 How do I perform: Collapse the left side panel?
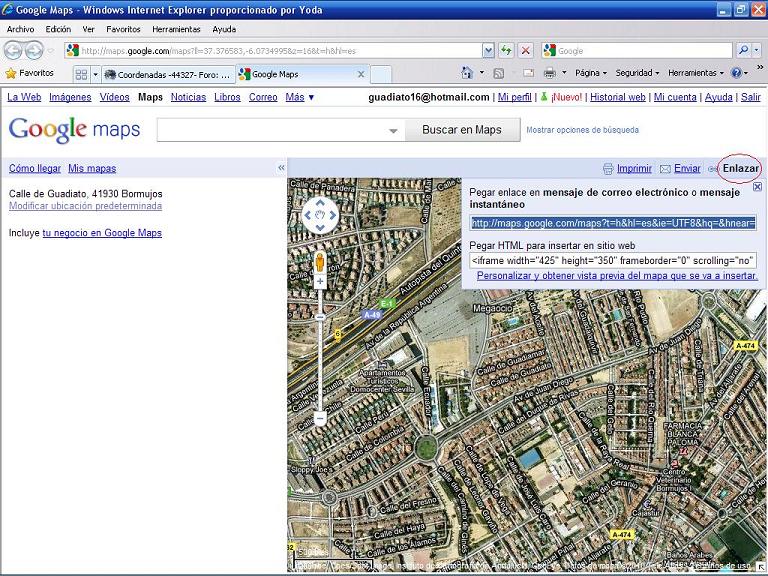[x=281, y=168]
